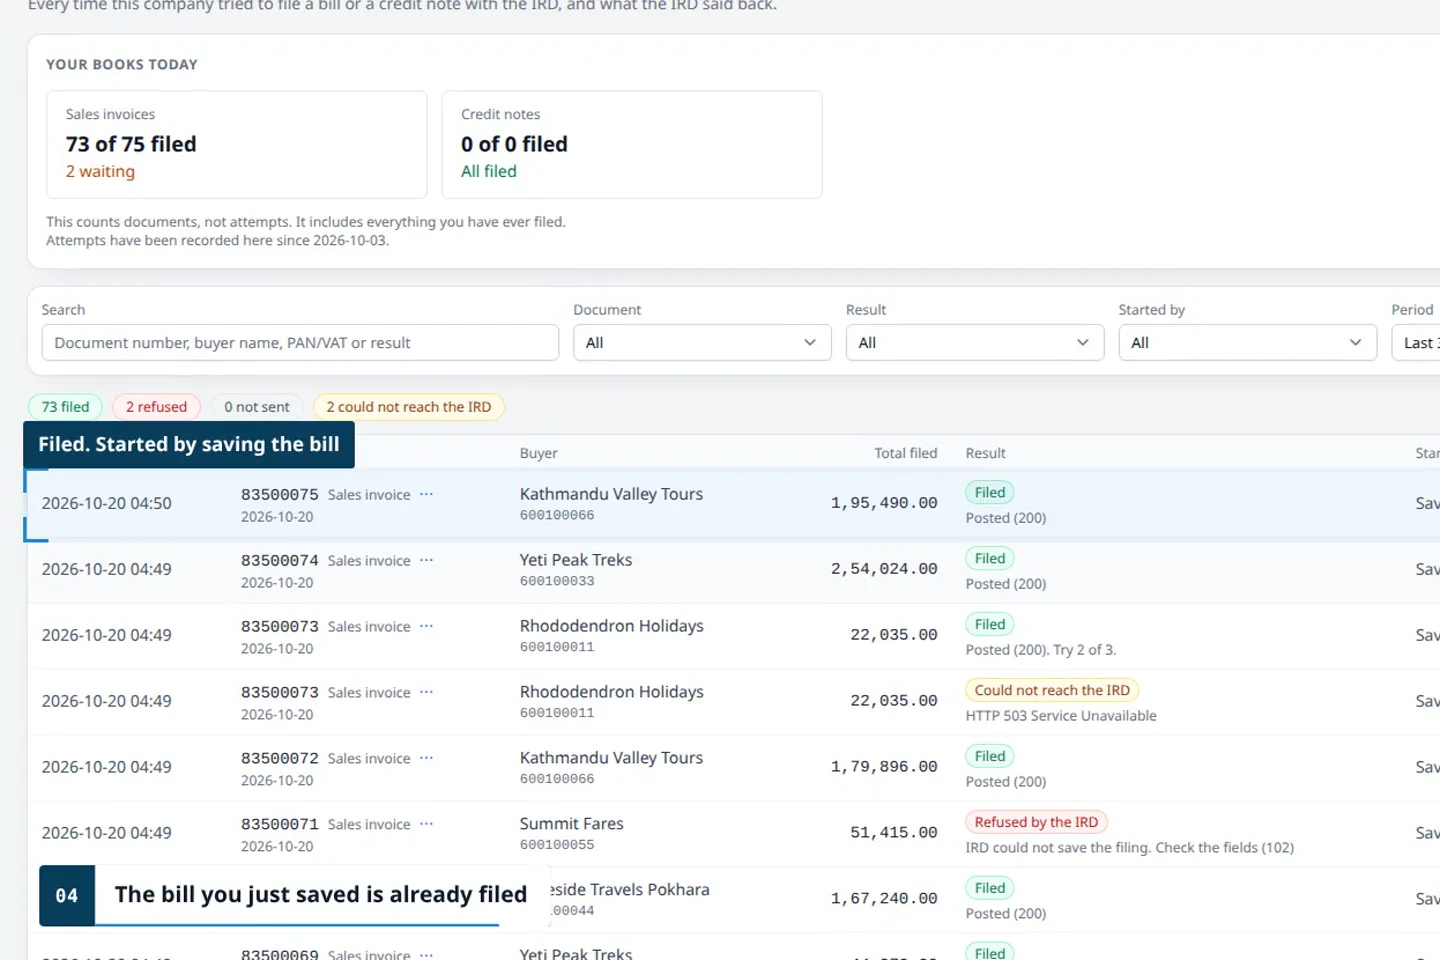The height and width of the screenshot is (960, 1440).
Task: Click the Total filed column header
Action: [906, 454]
